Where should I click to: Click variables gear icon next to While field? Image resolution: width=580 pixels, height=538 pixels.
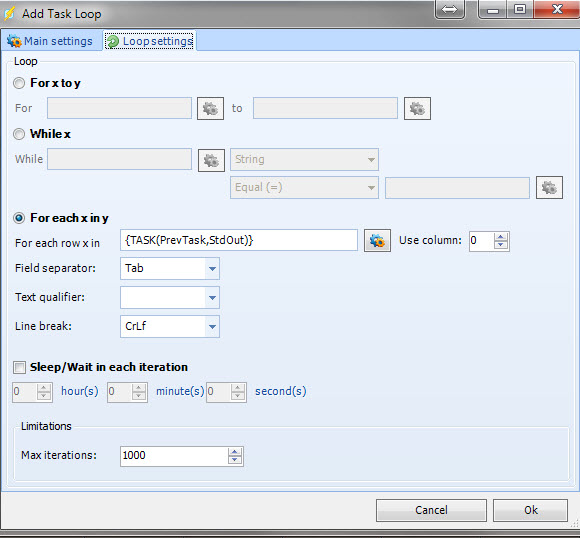click(211, 160)
